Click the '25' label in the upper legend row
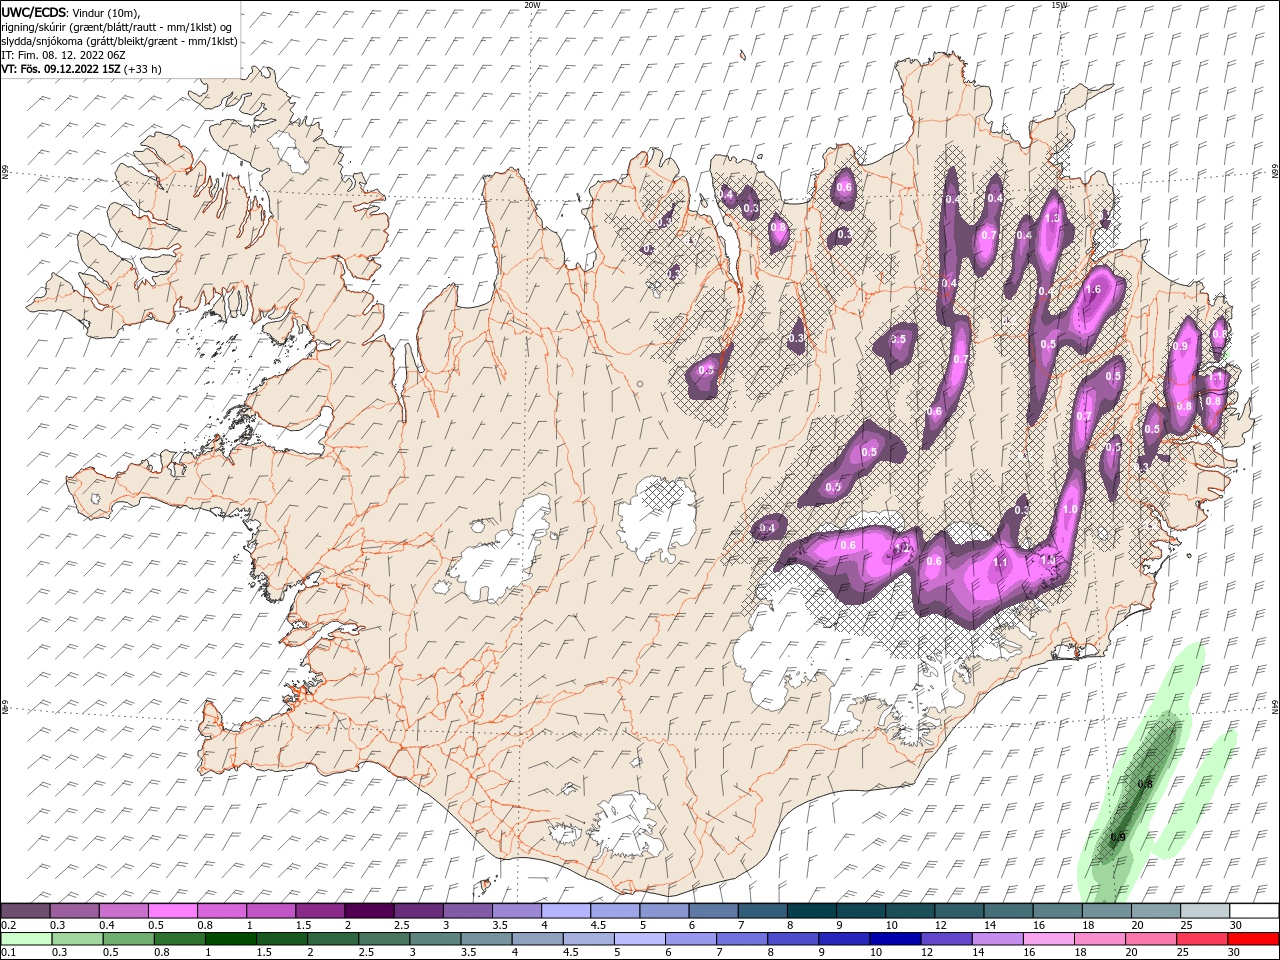Screen dimensions: 1280x960 [1186, 925]
